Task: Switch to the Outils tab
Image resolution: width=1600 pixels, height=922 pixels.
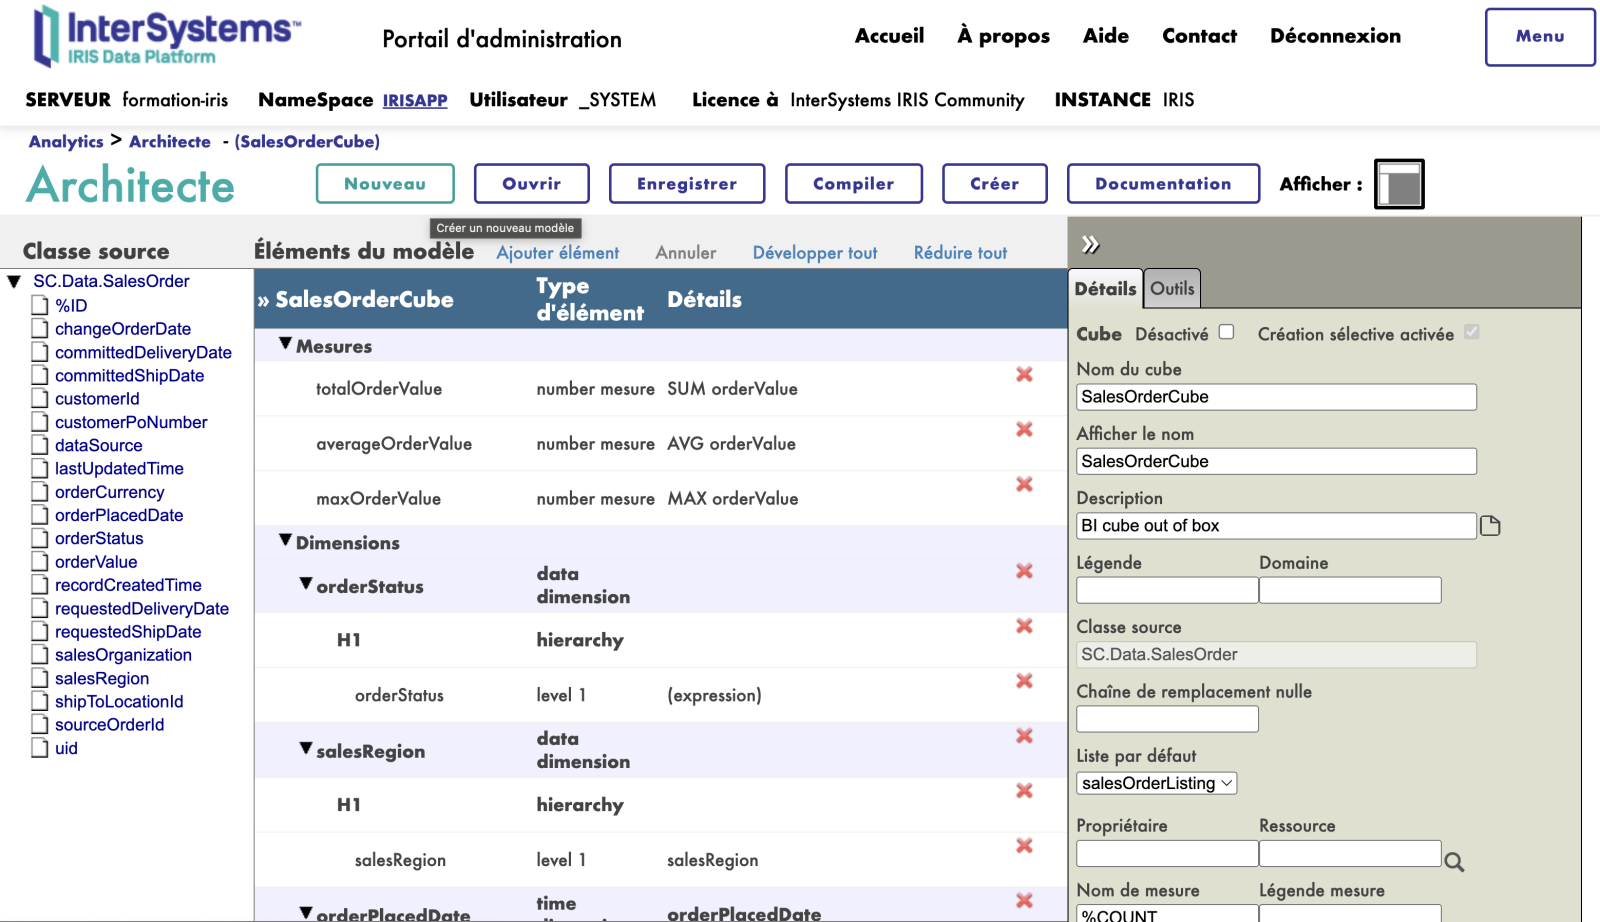Action: (1171, 289)
